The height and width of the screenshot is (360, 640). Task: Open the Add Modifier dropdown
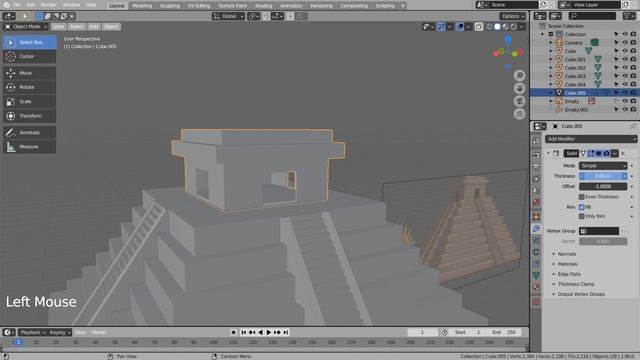(591, 139)
